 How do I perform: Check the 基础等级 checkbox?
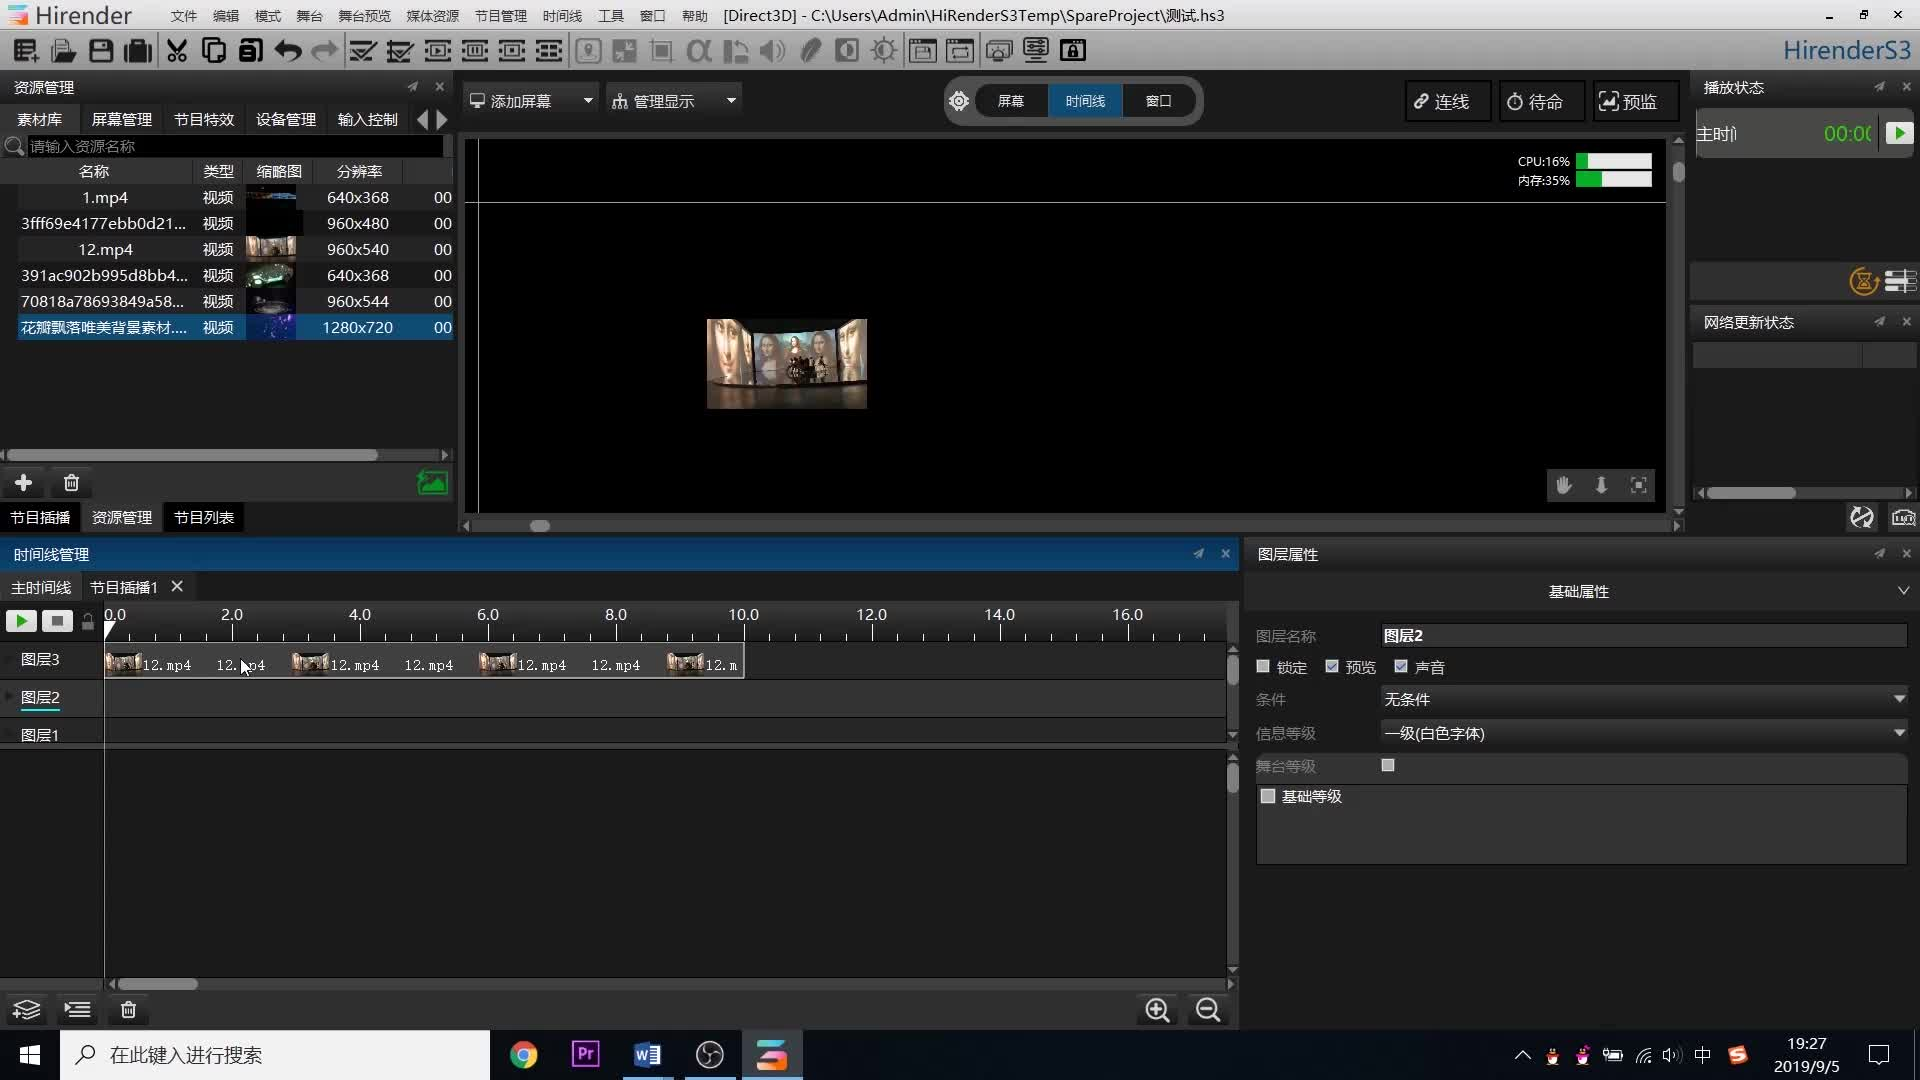[x=1268, y=796]
